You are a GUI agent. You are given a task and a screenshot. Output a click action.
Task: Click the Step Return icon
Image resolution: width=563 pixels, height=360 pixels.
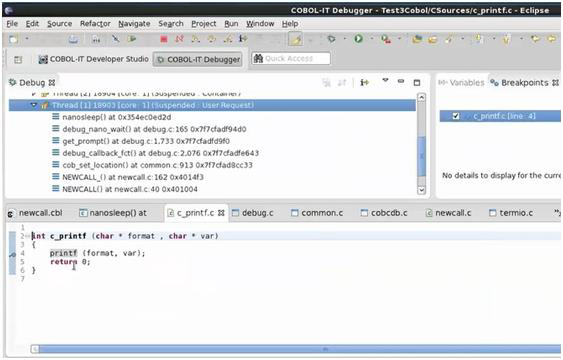point(228,39)
